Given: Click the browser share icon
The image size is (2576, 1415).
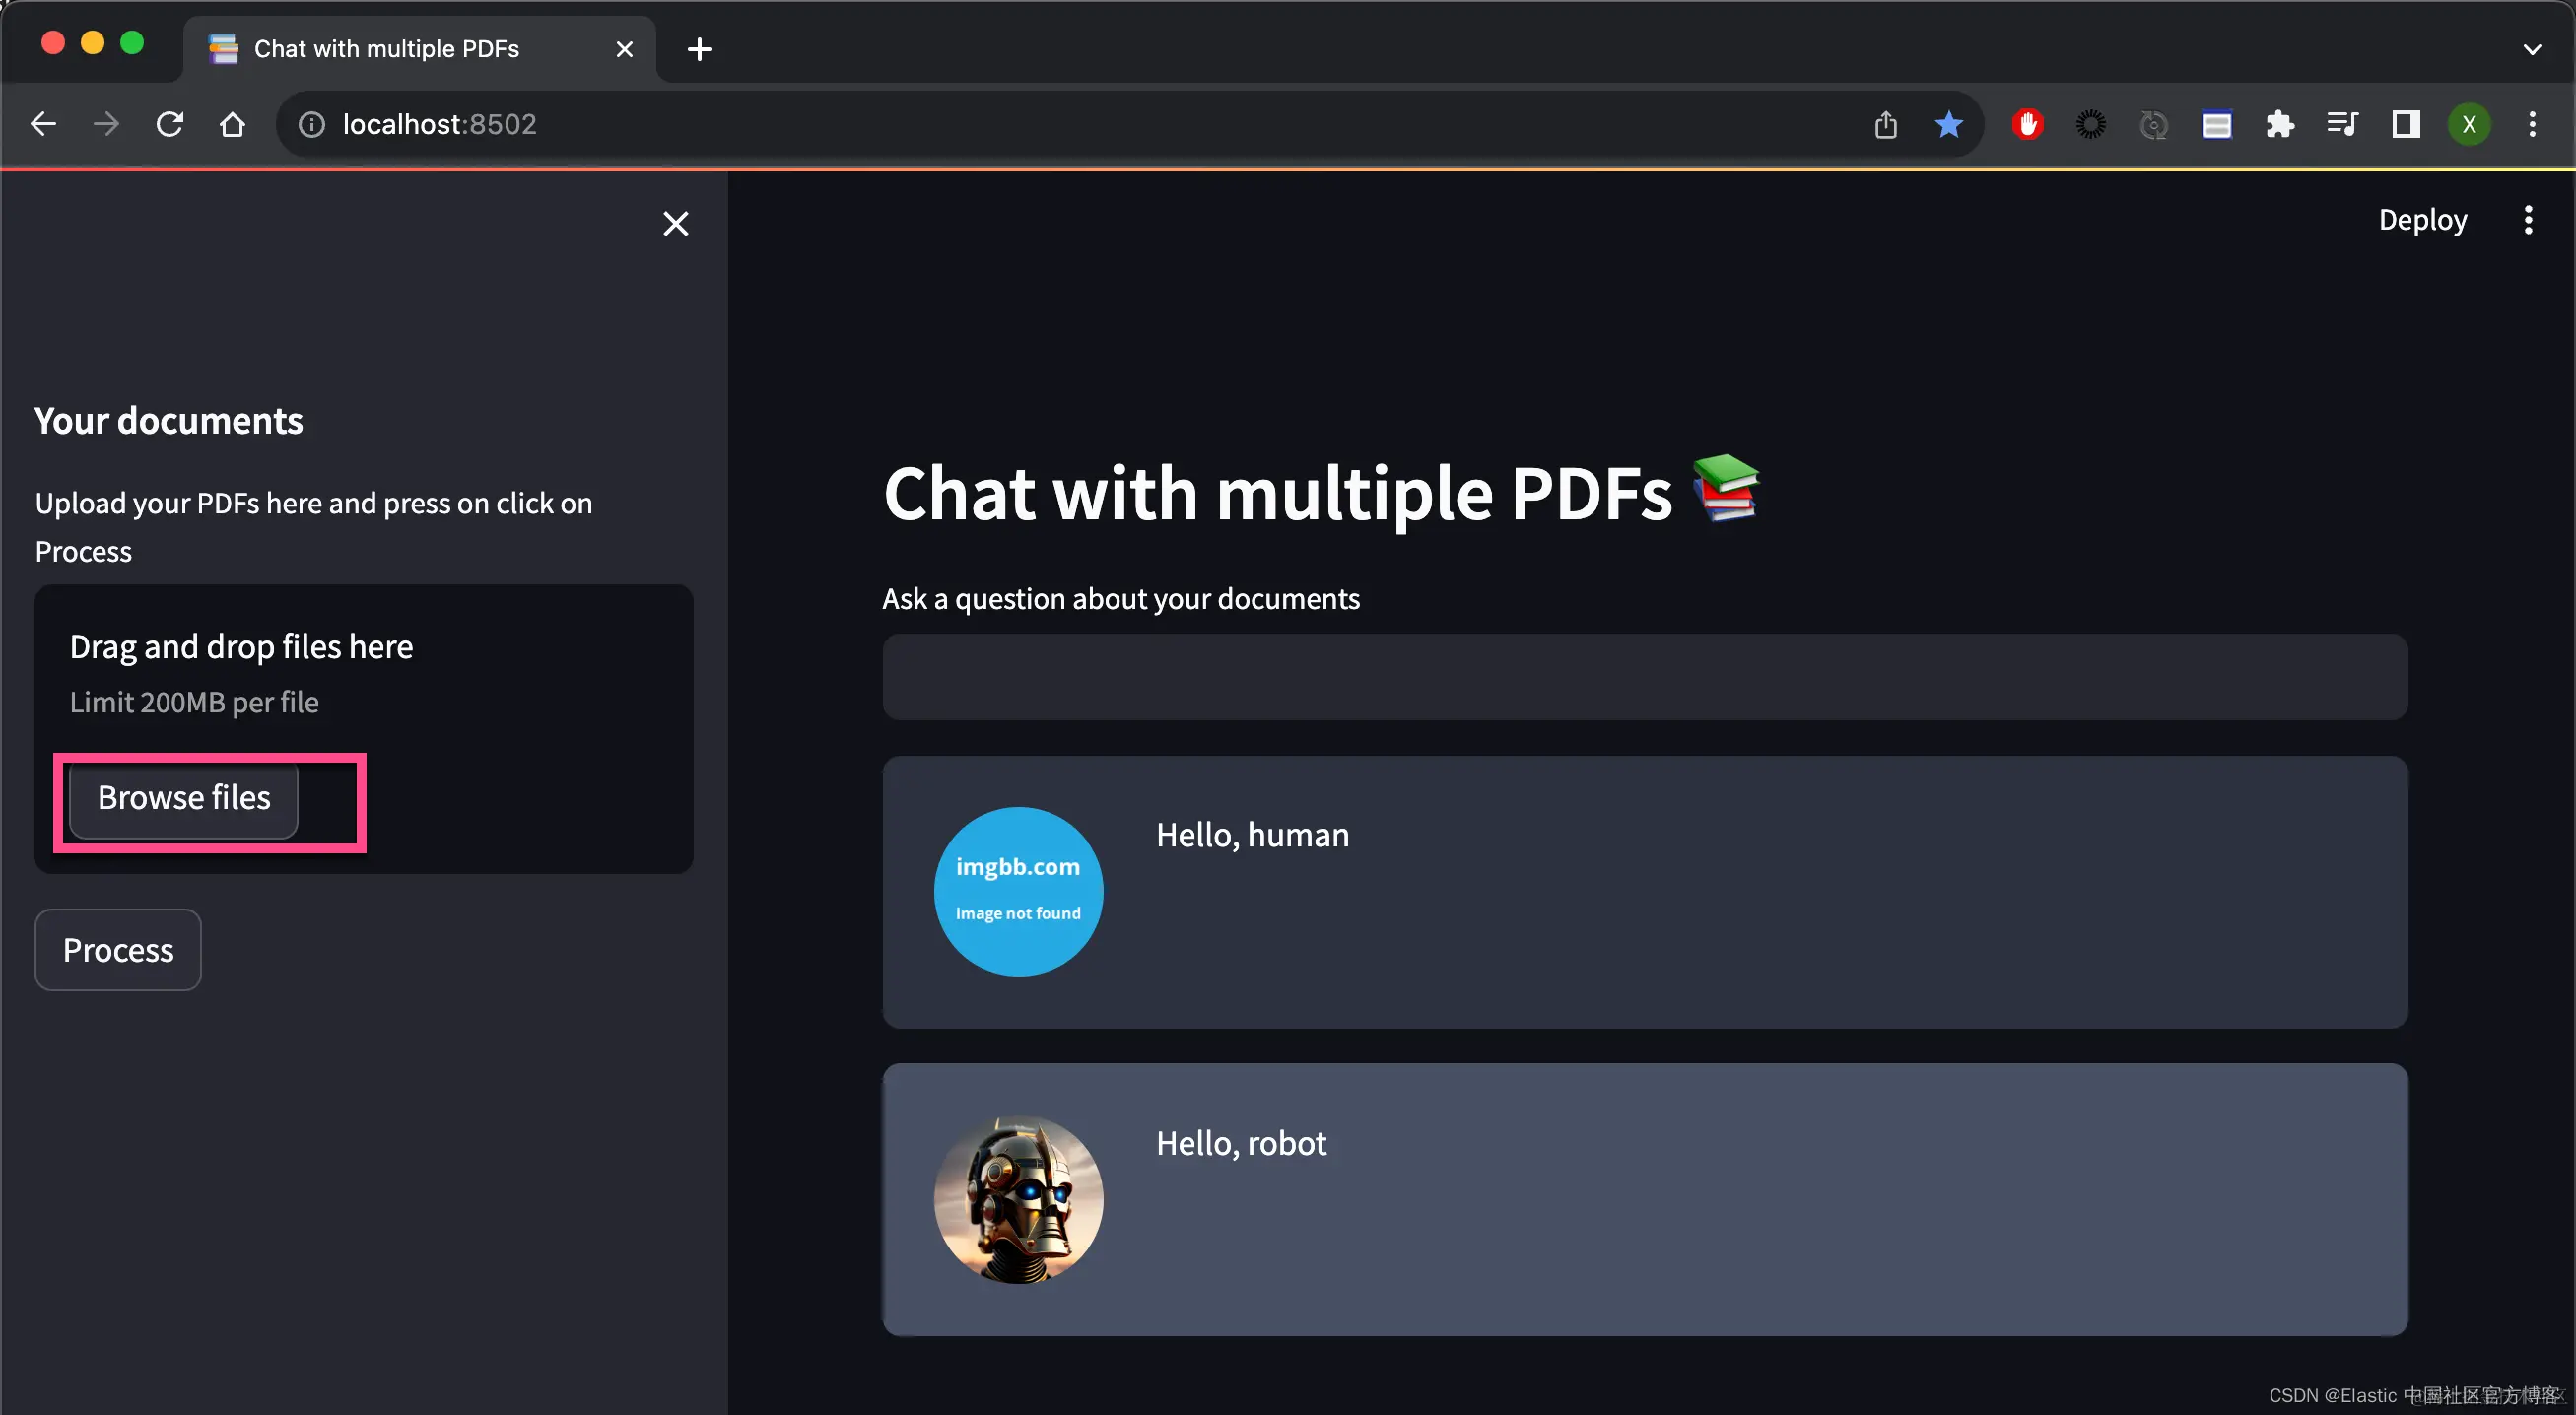Looking at the screenshot, I should pos(1885,125).
